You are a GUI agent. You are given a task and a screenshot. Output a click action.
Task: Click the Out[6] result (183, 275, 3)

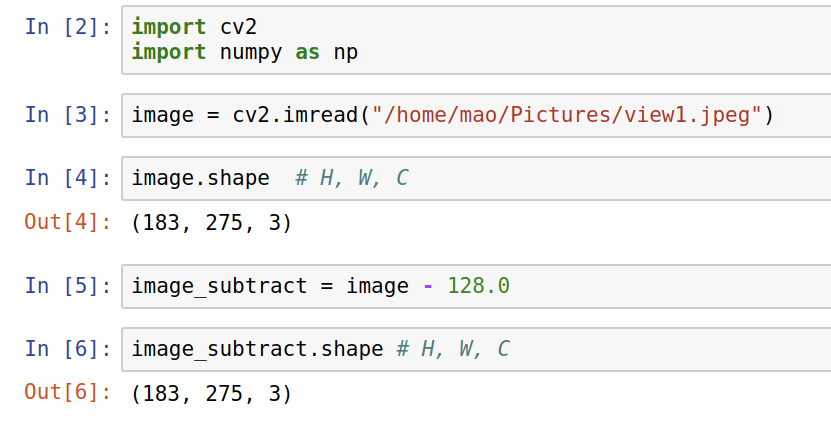(211, 394)
